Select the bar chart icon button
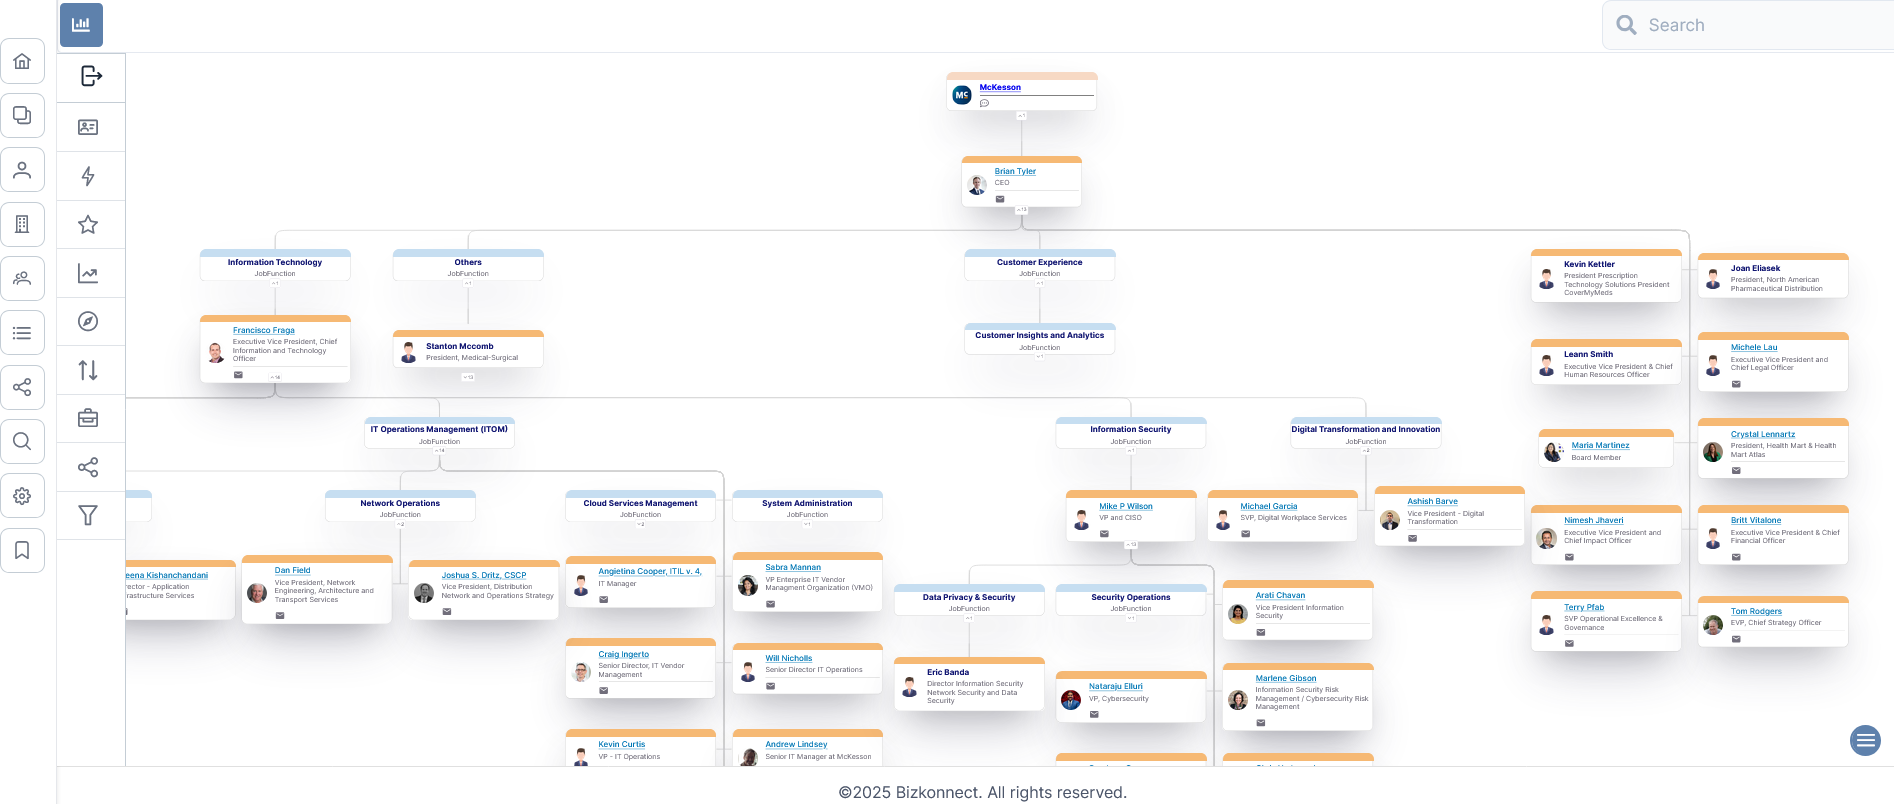 pyautogui.click(x=81, y=25)
